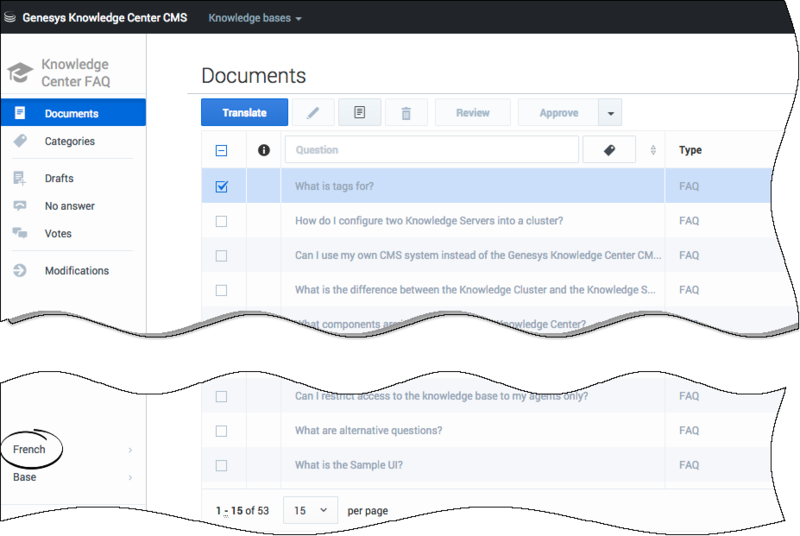Open No answer in the sidebar

70,206
